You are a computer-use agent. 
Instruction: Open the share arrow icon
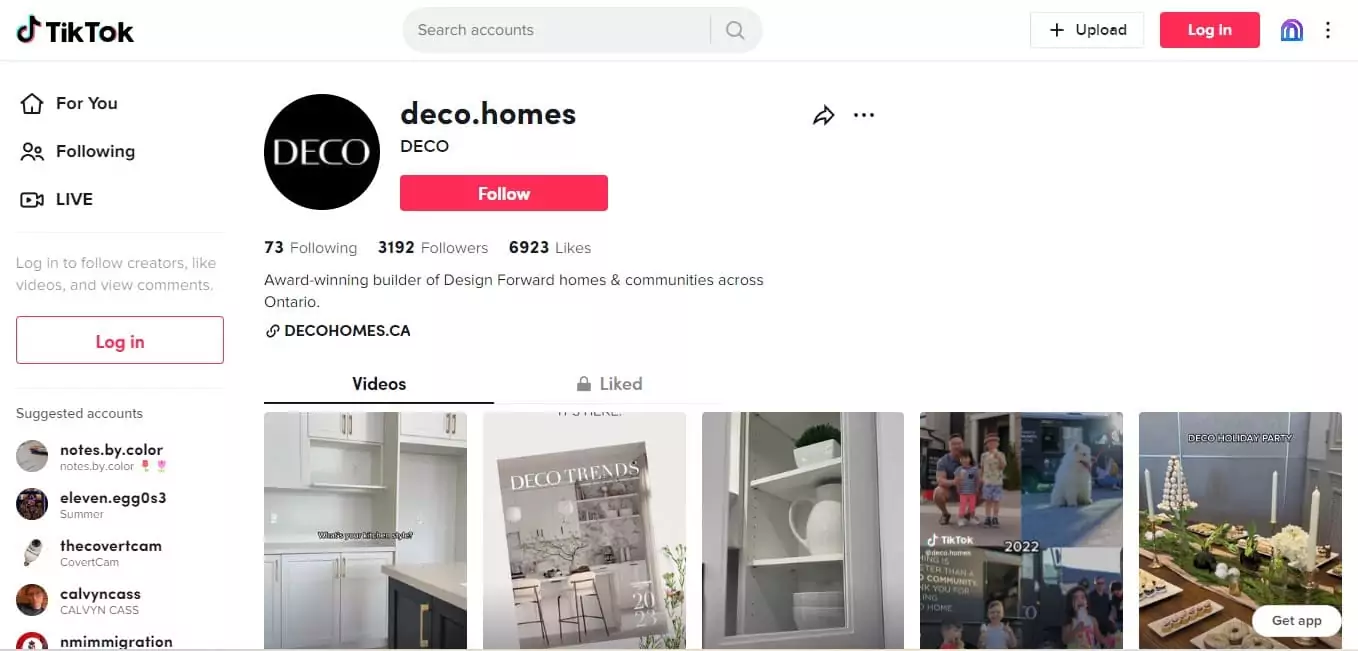(x=823, y=116)
